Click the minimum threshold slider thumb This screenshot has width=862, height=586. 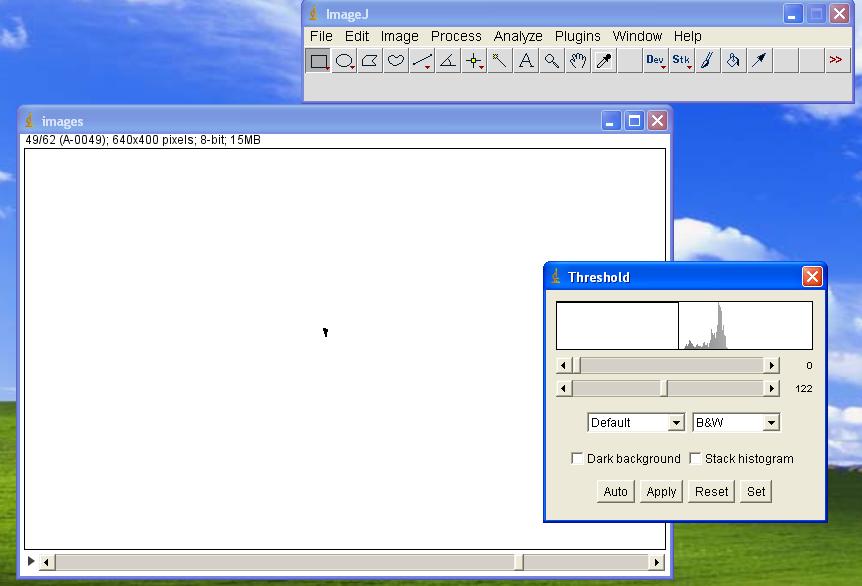(x=576, y=365)
